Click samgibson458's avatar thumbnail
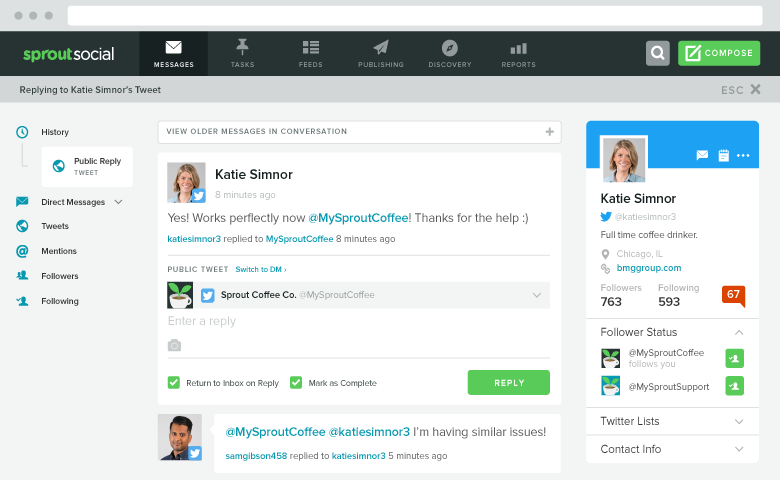This screenshot has width=780, height=480. [x=180, y=437]
